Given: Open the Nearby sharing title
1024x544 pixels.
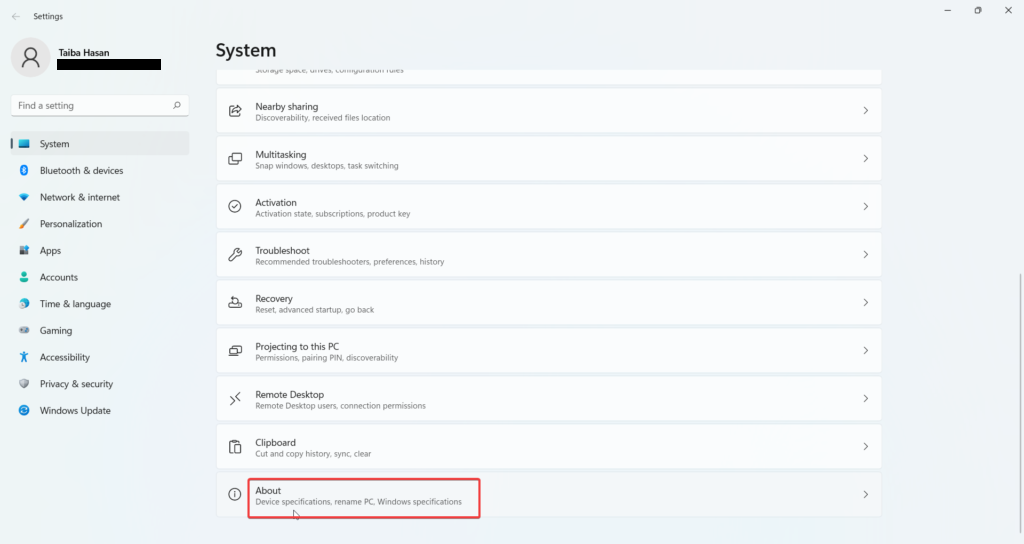Looking at the screenshot, I should (287, 106).
